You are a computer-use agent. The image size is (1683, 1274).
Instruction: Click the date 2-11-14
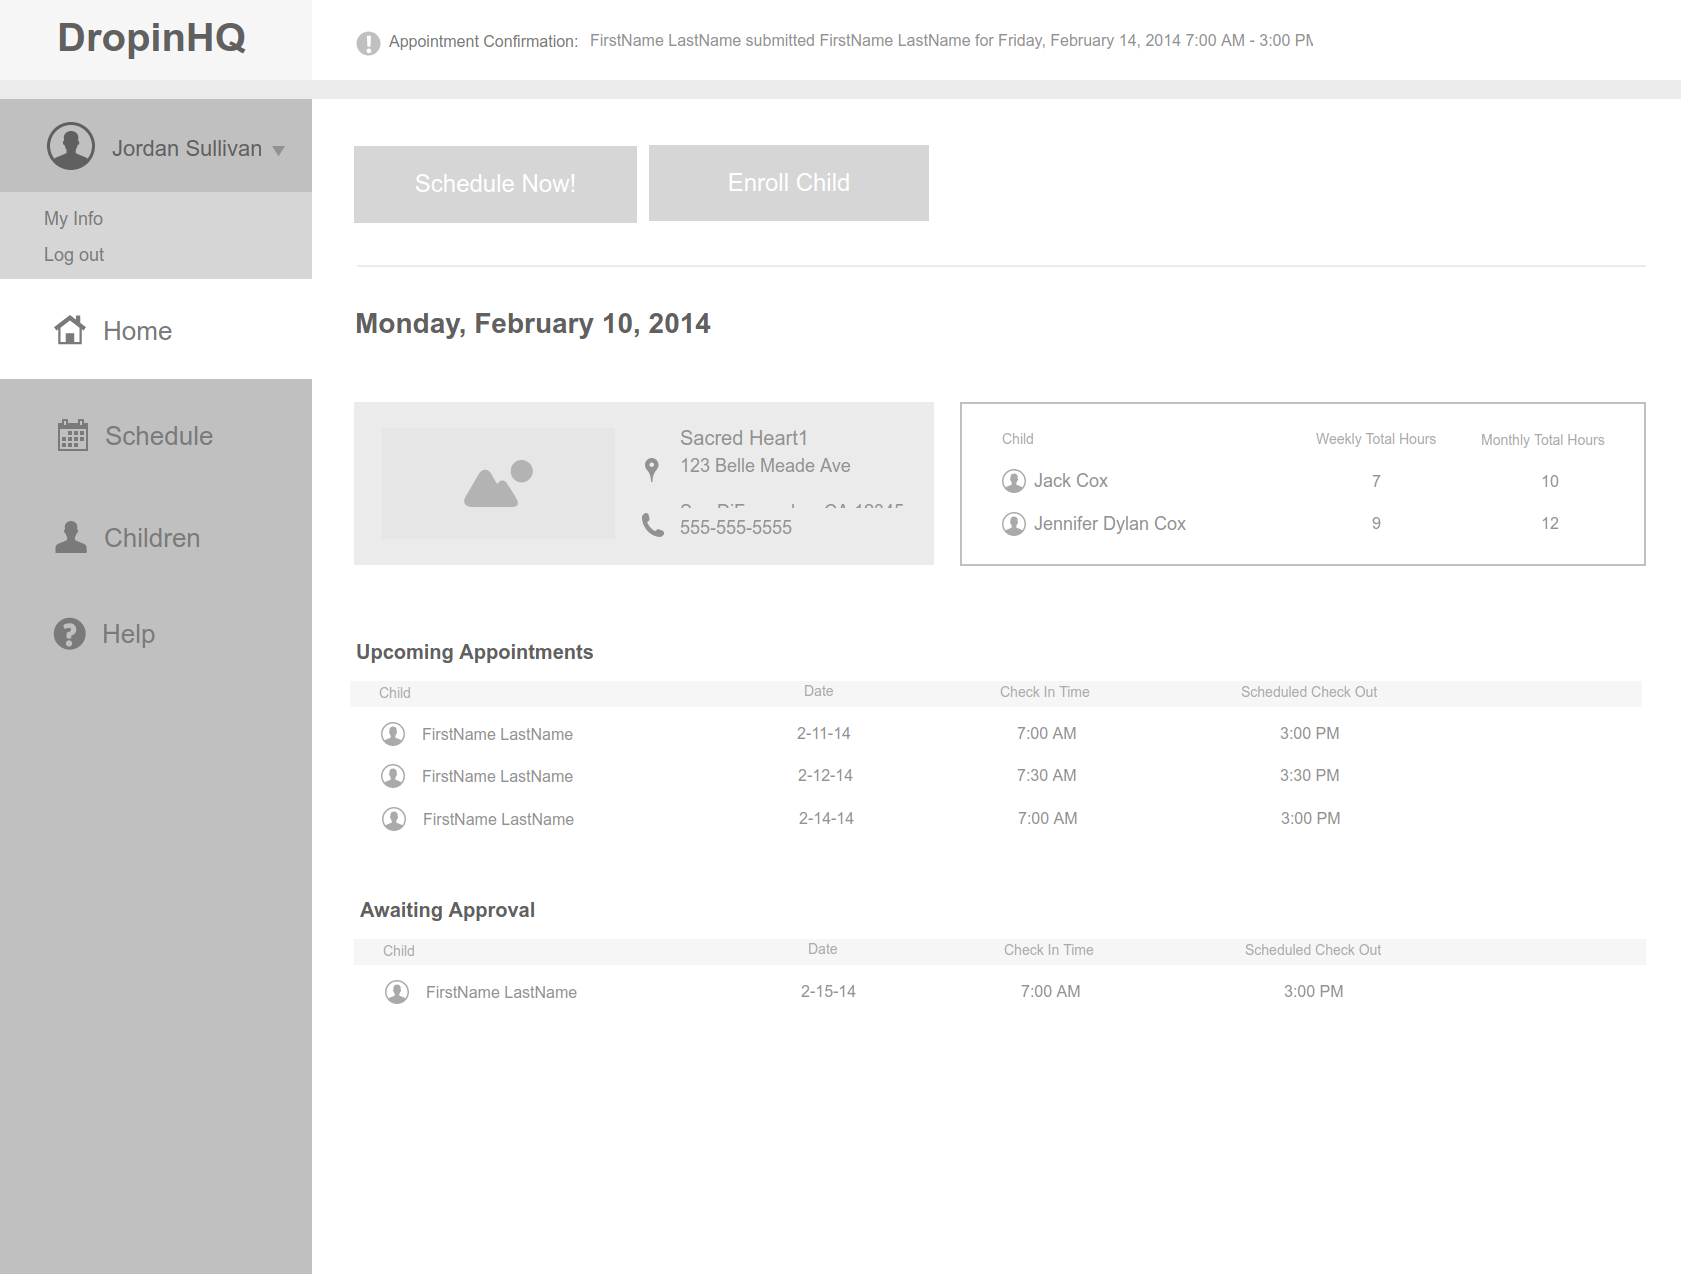[x=824, y=733]
